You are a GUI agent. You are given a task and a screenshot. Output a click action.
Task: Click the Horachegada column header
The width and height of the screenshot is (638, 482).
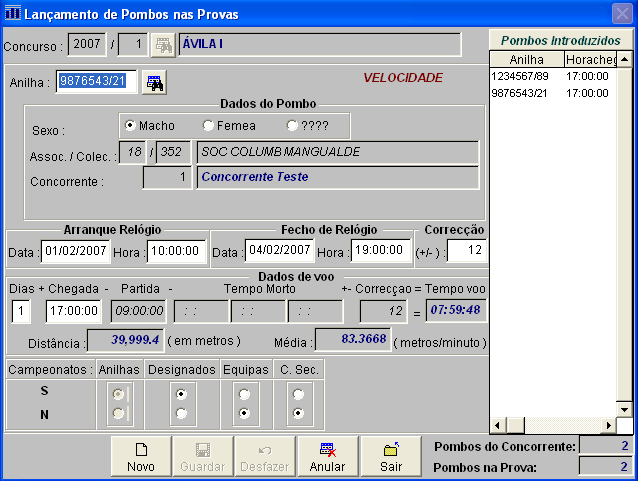pyautogui.click(x=590, y=59)
